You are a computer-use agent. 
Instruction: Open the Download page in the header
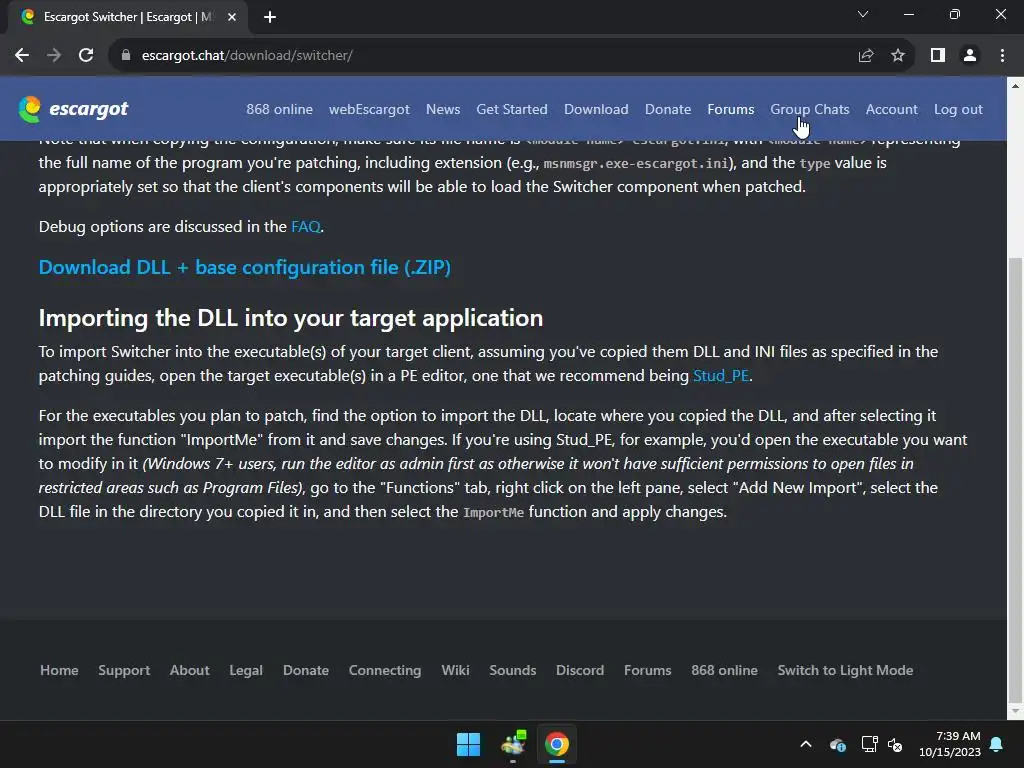596,109
